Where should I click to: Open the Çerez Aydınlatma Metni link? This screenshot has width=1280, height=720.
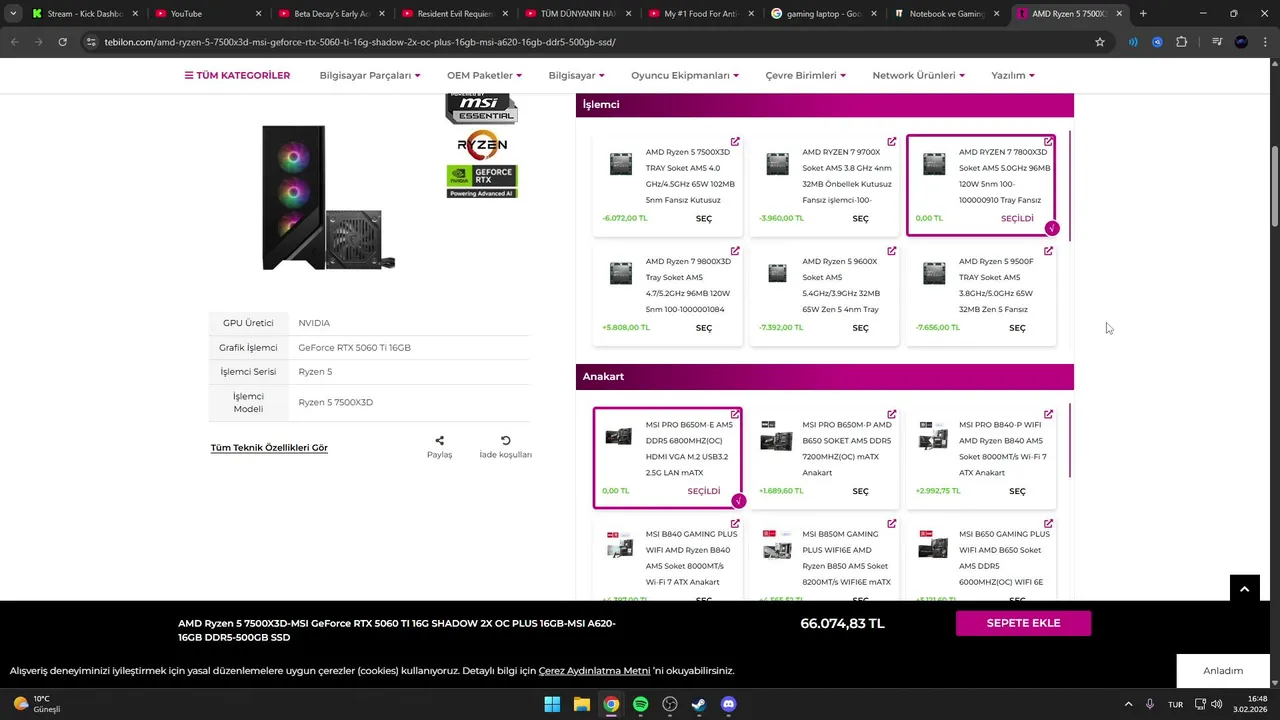click(594, 671)
